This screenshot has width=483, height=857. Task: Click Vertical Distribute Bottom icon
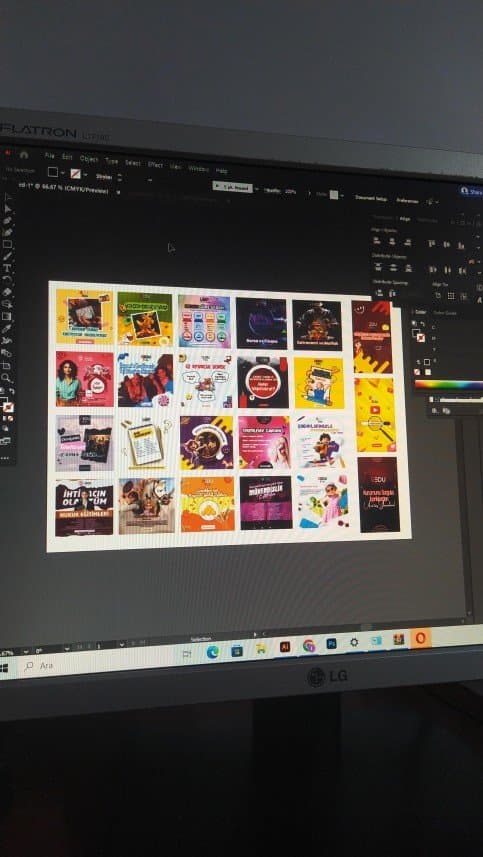(409, 269)
